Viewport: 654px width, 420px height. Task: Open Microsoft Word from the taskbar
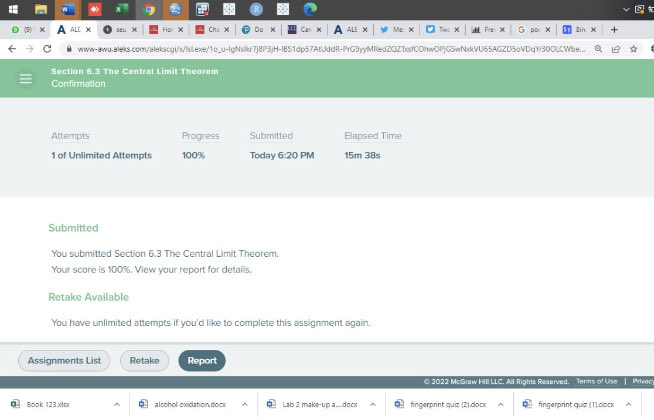(x=68, y=9)
